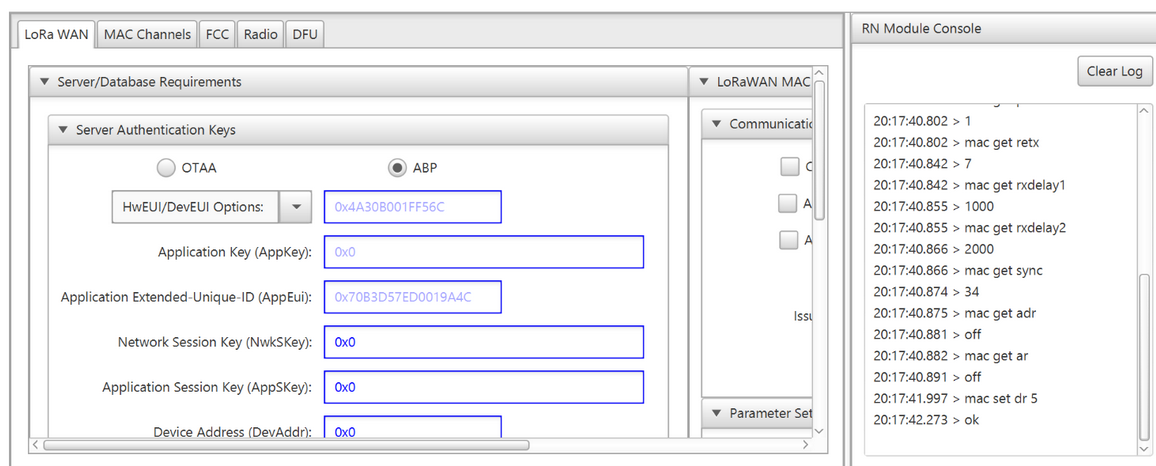The width and height of the screenshot is (1156, 466).
Task: Toggle the third checkbox in Communication section
Action: 790,240
